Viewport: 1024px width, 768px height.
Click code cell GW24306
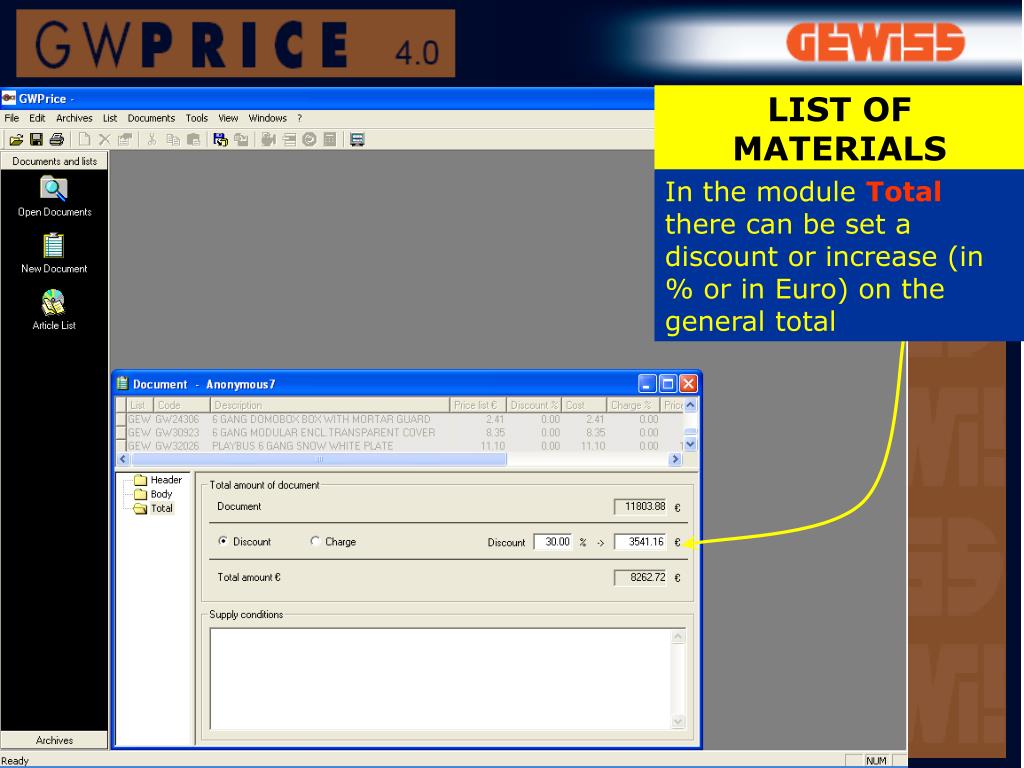pyautogui.click(x=177, y=419)
